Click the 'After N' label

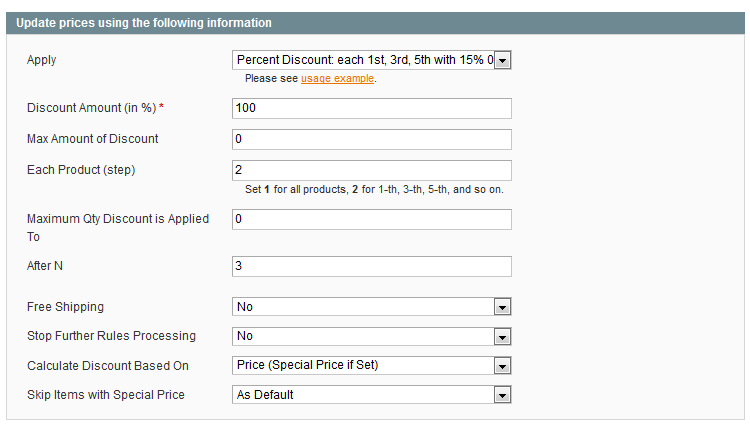coord(45,266)
